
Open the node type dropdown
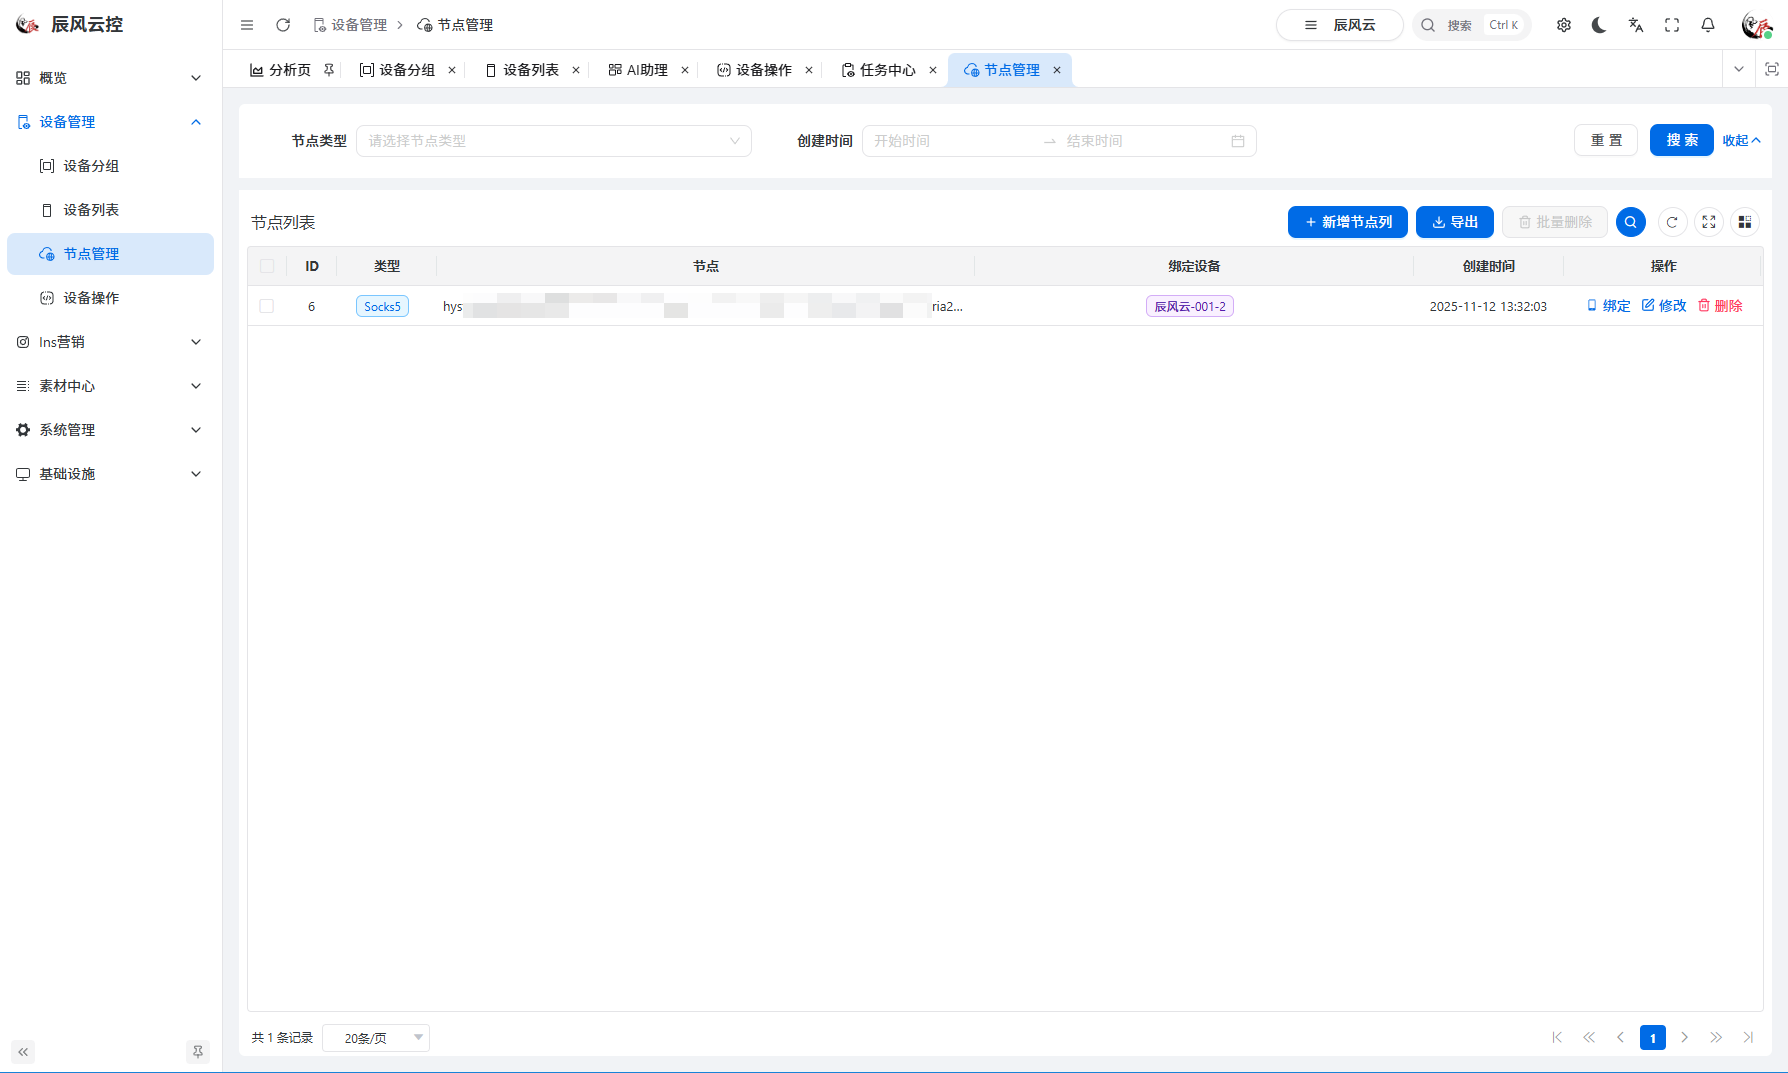click(x=553, y=141)
